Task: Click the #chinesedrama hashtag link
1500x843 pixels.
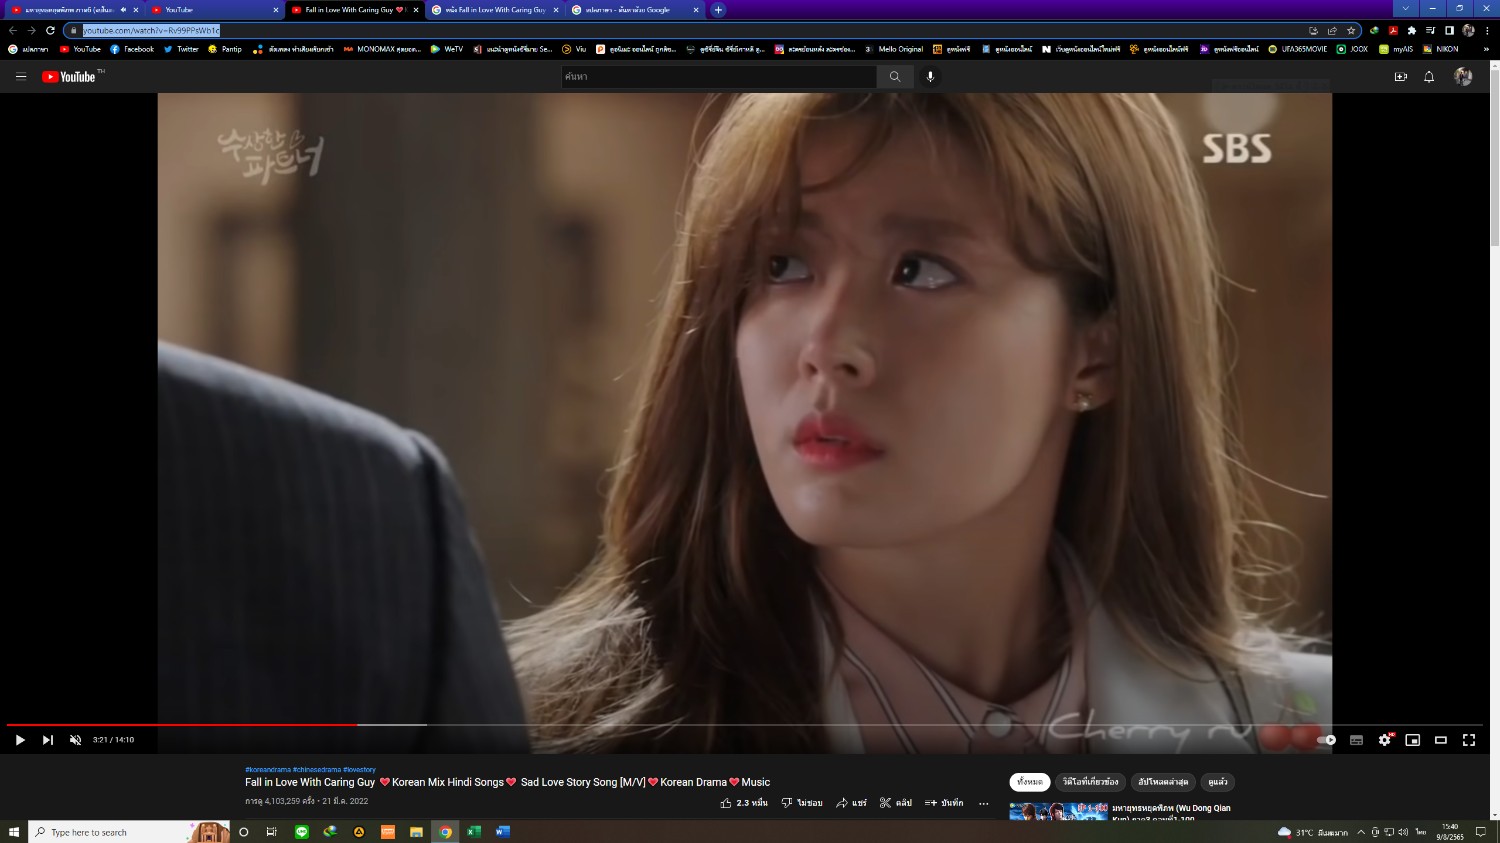Action: tap(317, 770)
